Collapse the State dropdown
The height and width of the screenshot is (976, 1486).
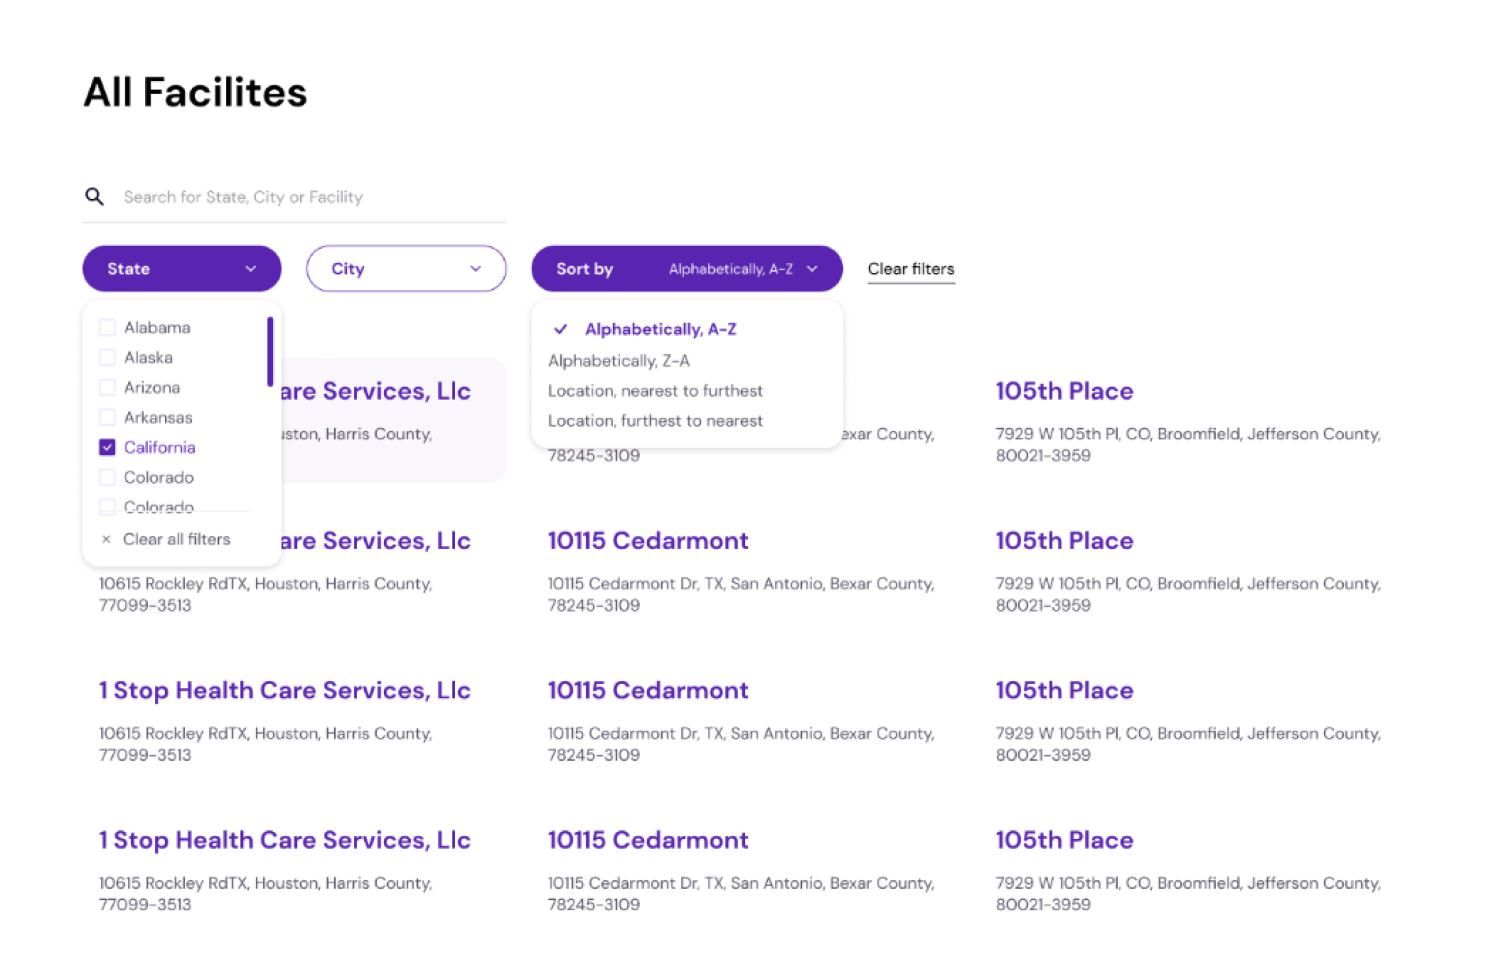(x=182, y=268)
